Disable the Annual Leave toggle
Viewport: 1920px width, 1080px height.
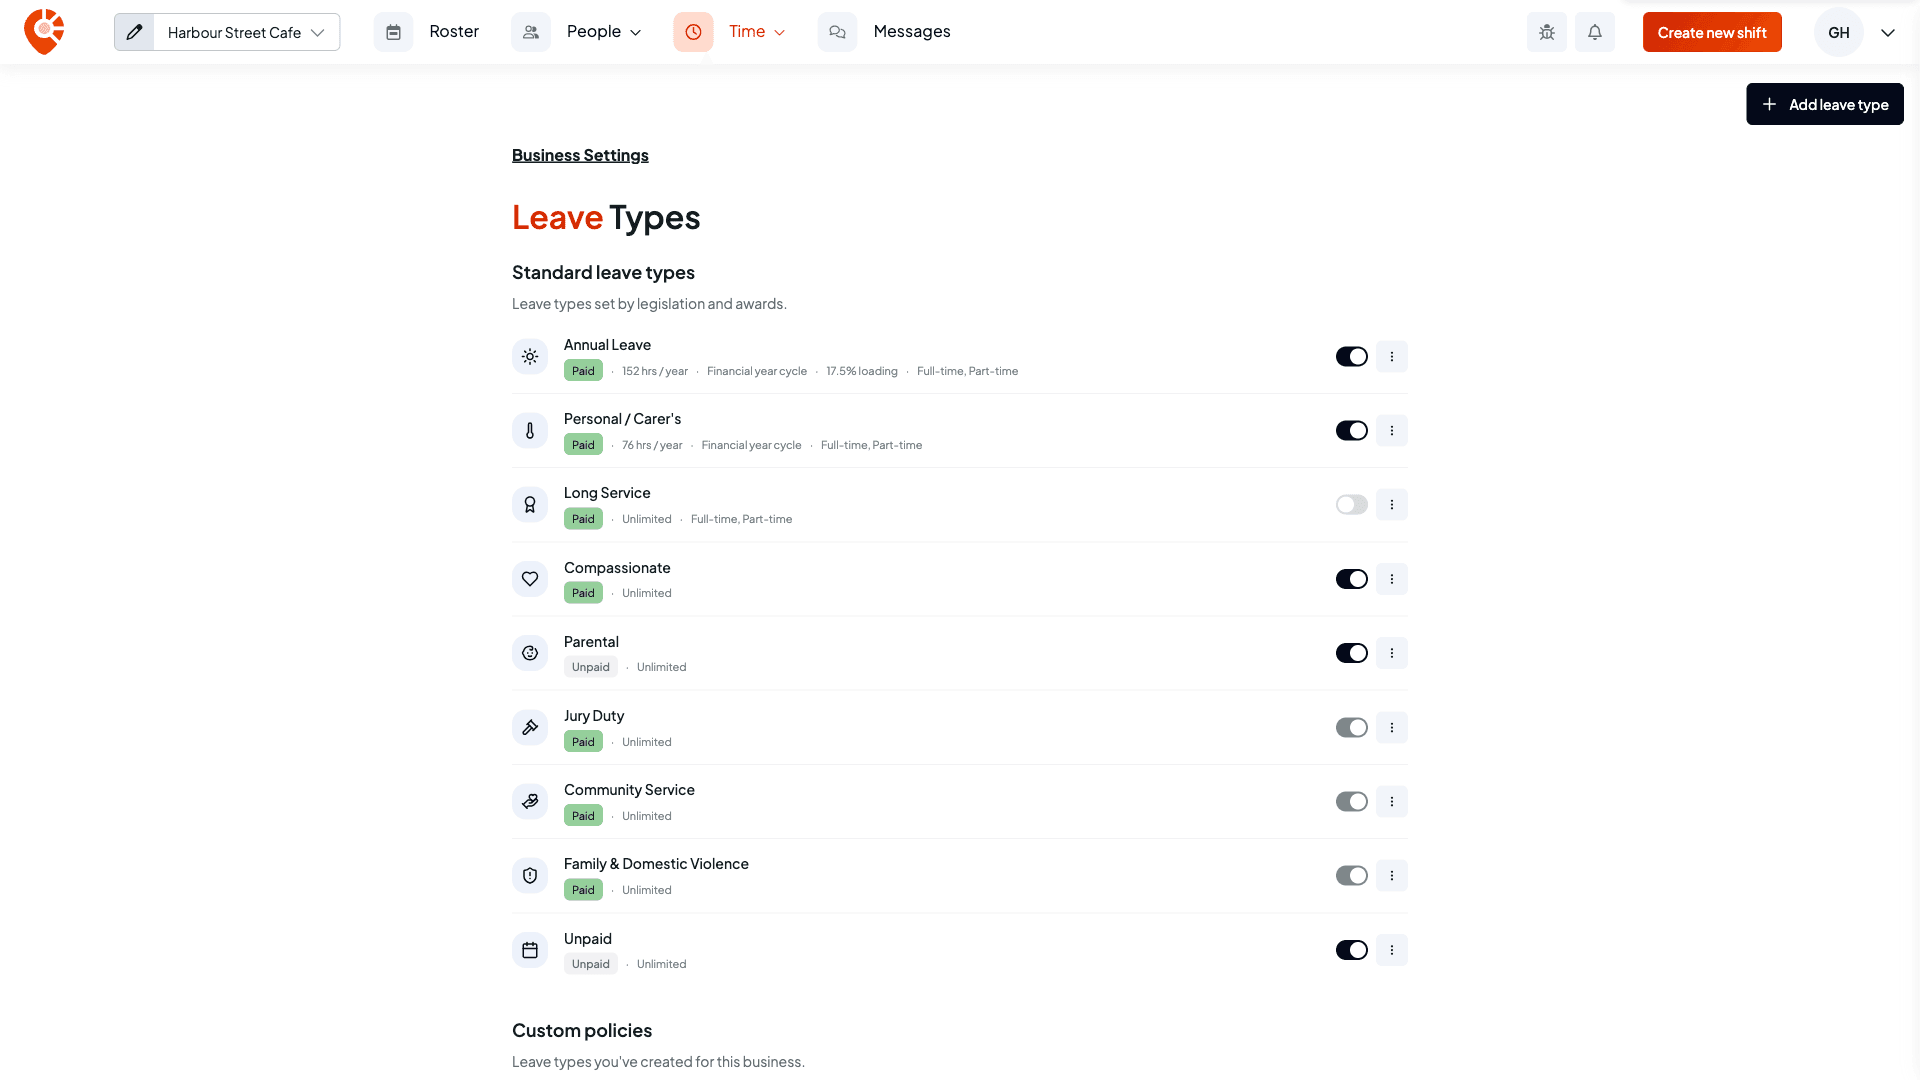1351,357
